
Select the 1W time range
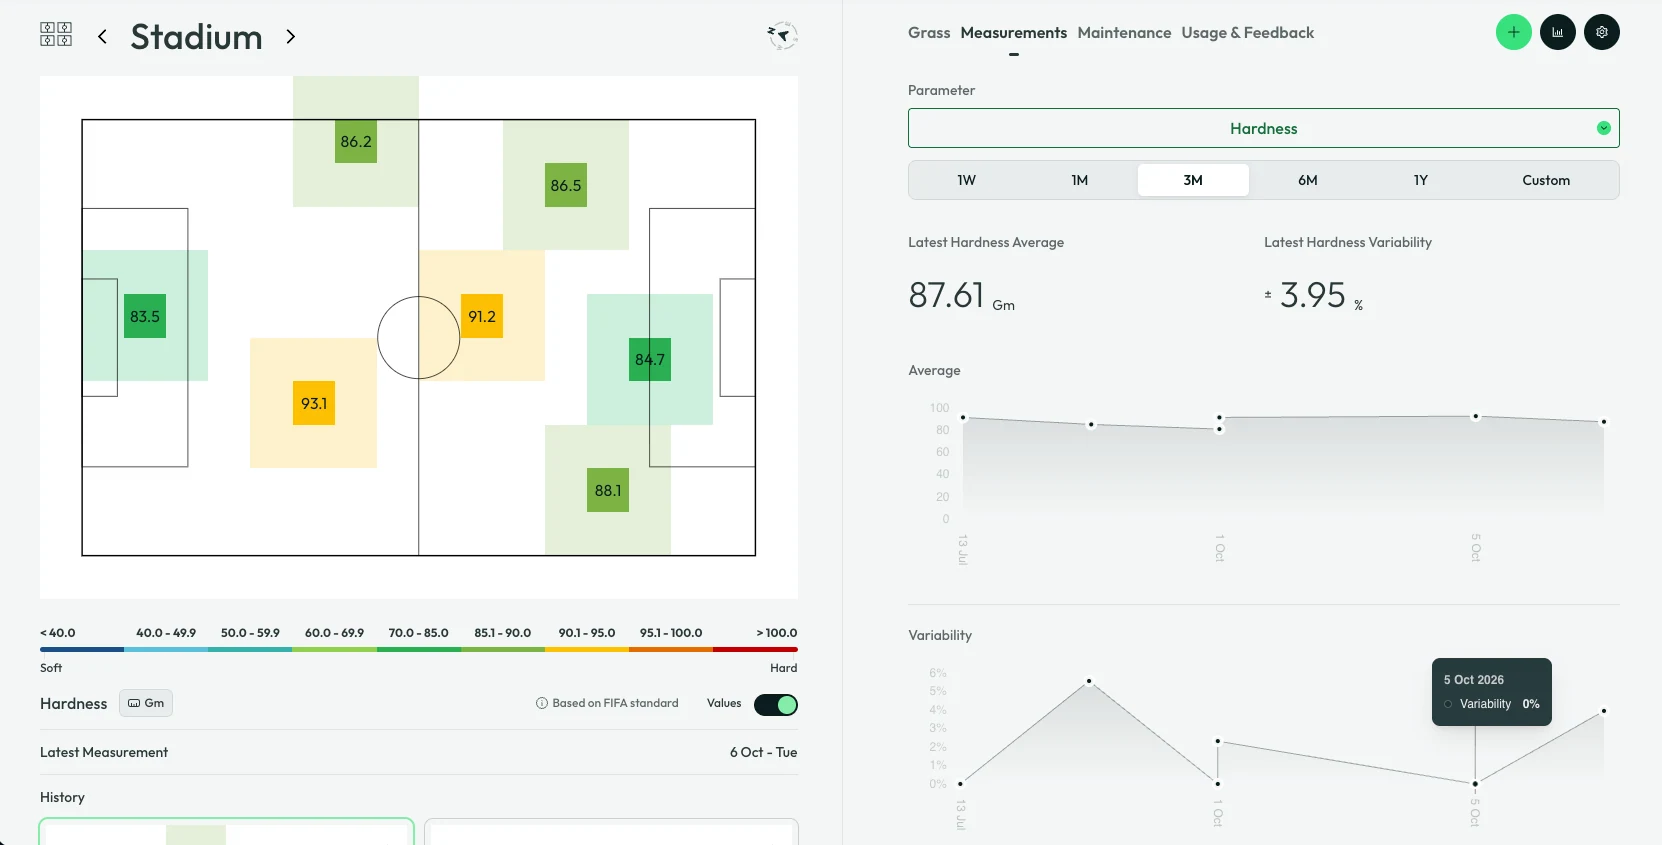tap(966, 180)
